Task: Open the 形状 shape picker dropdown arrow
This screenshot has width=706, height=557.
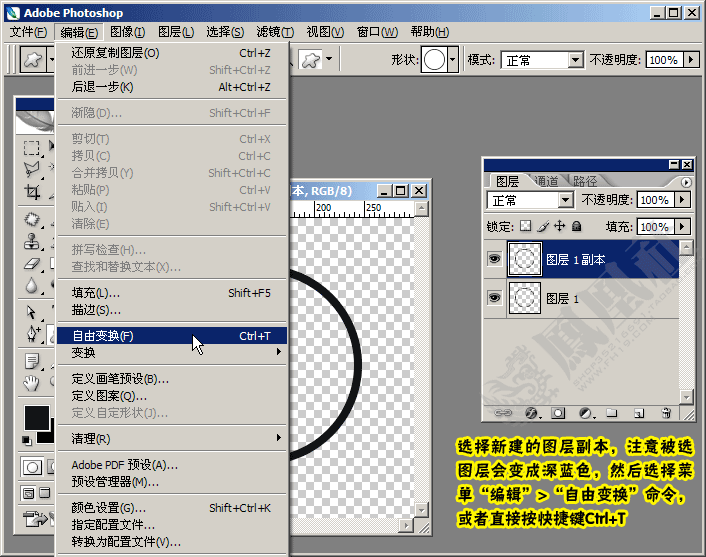Action: pos(453,59)
